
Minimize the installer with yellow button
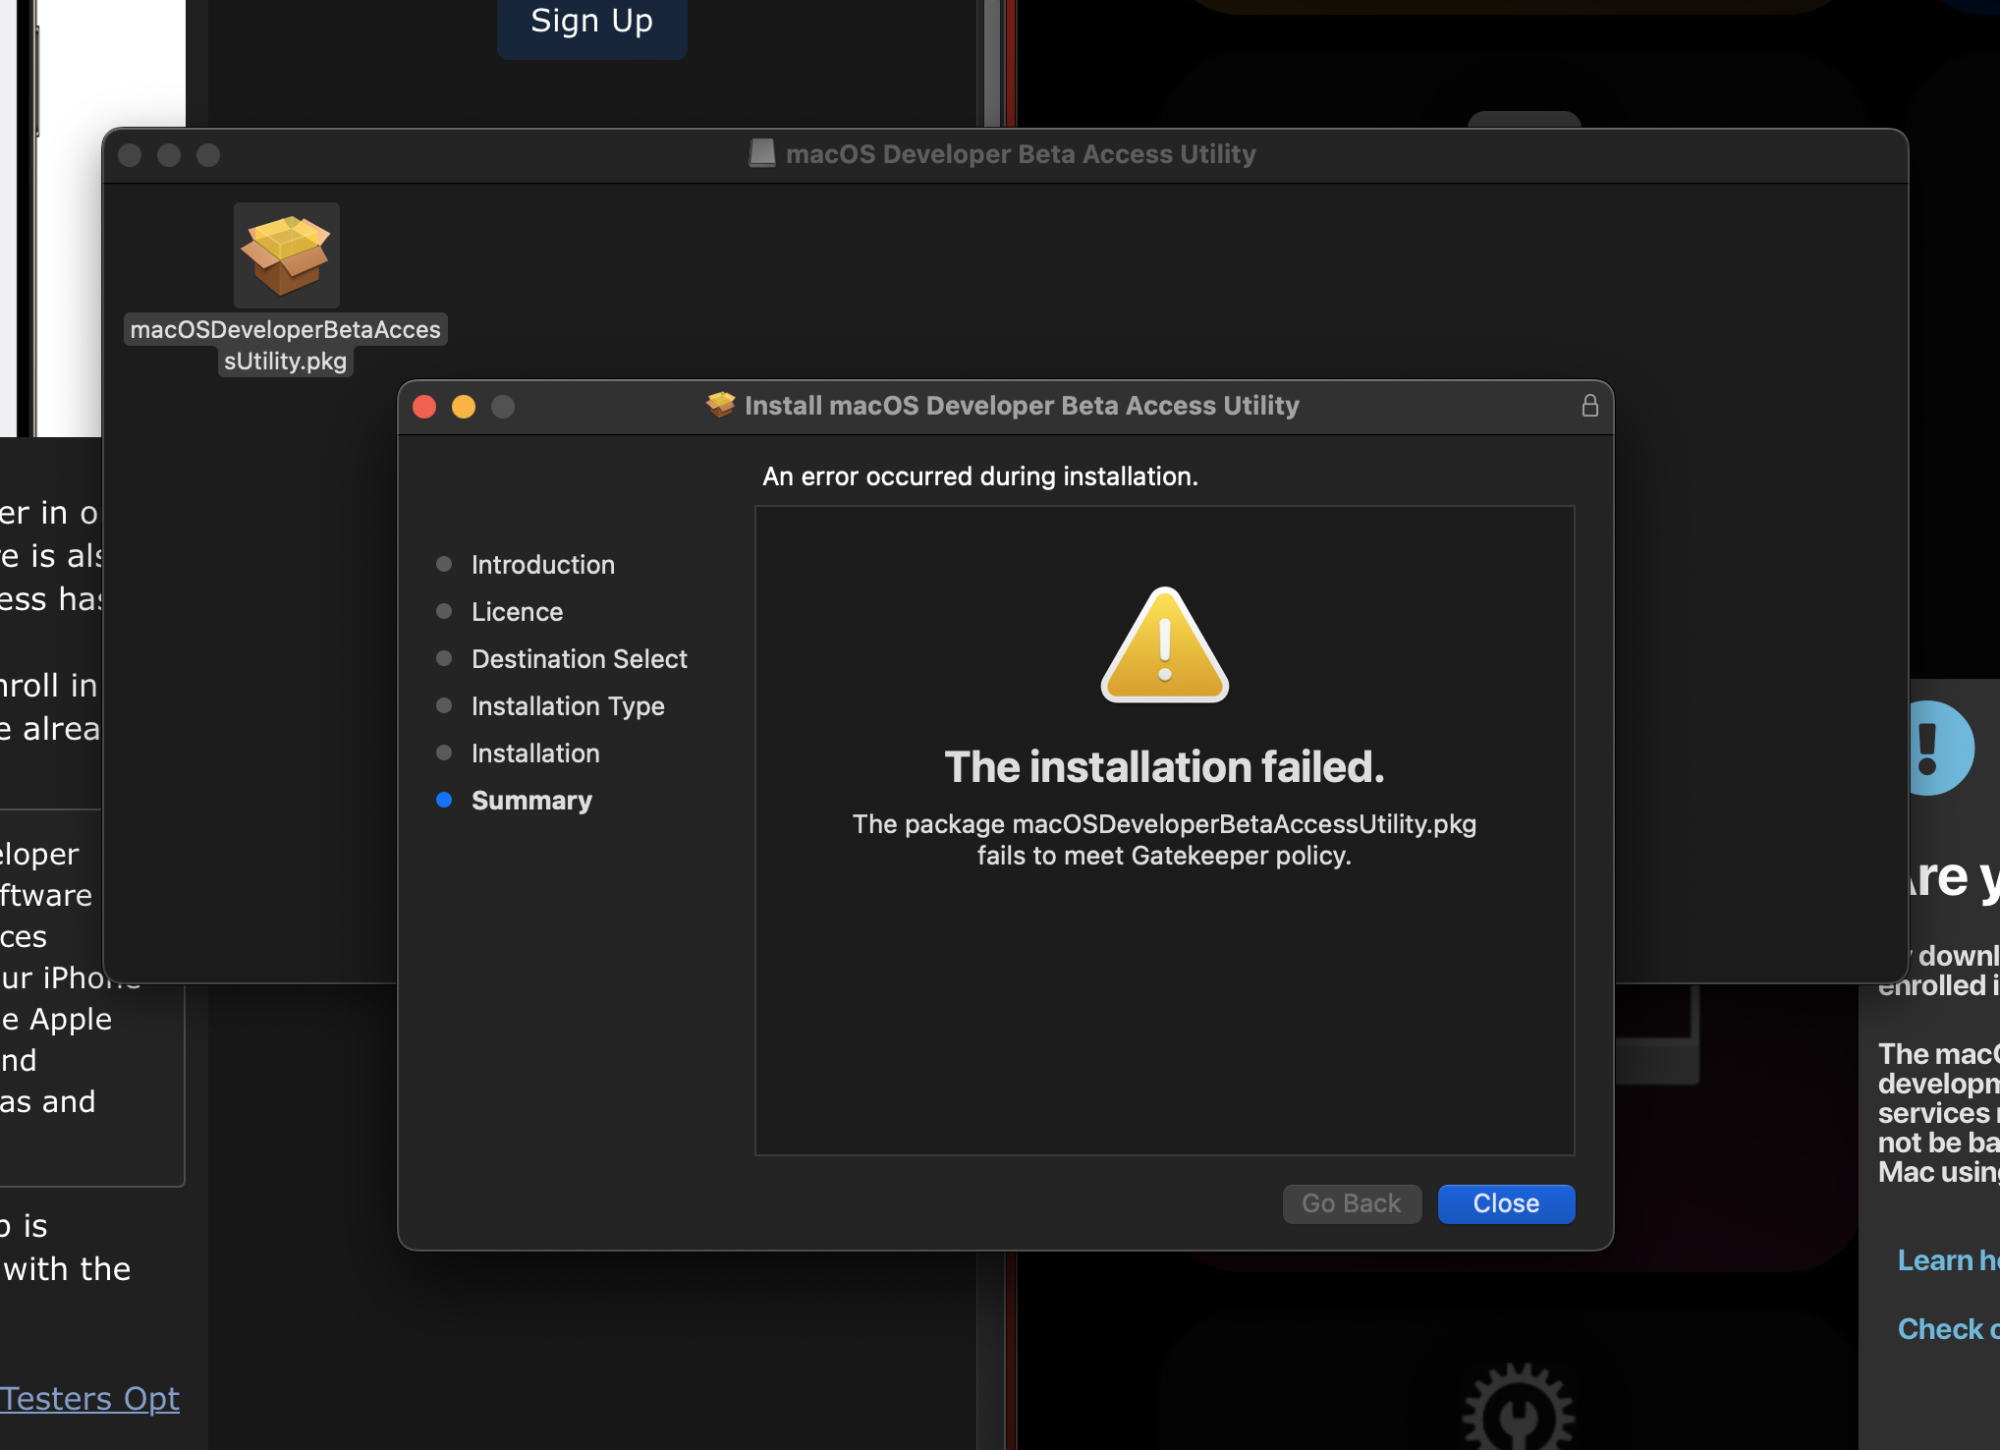(x=463, y=406)
